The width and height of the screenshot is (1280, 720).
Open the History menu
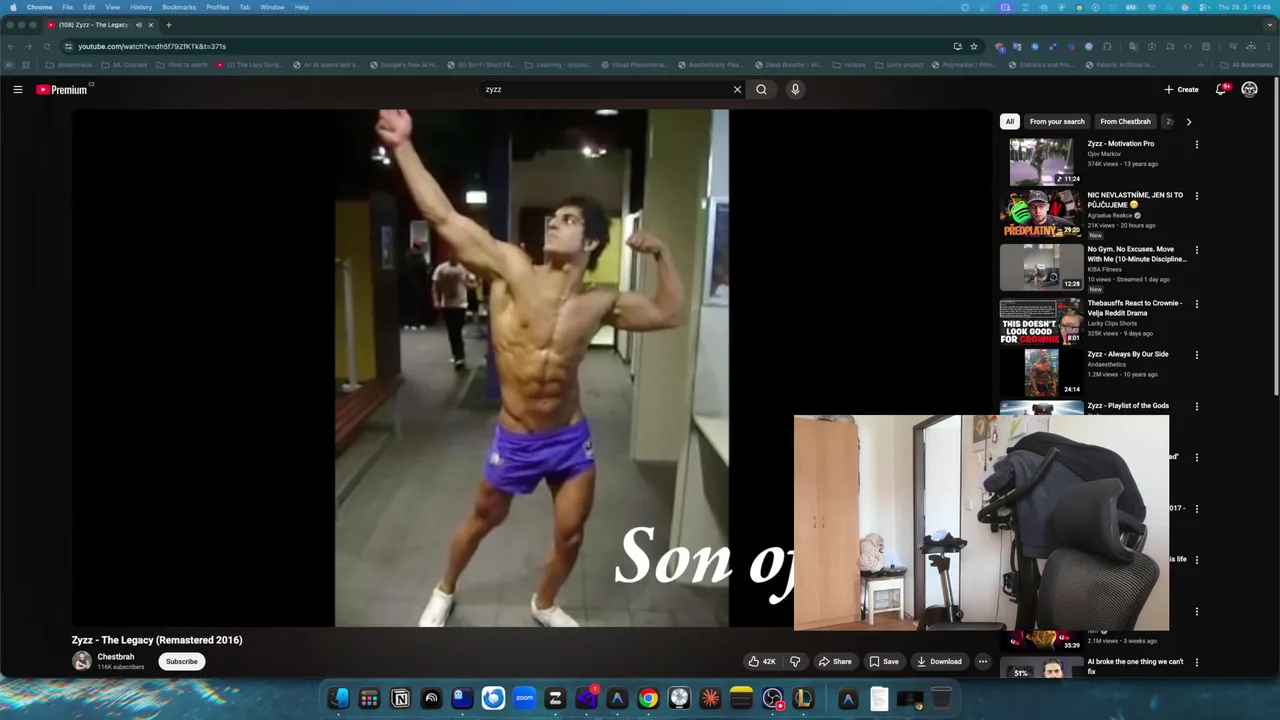pos(141,7)
